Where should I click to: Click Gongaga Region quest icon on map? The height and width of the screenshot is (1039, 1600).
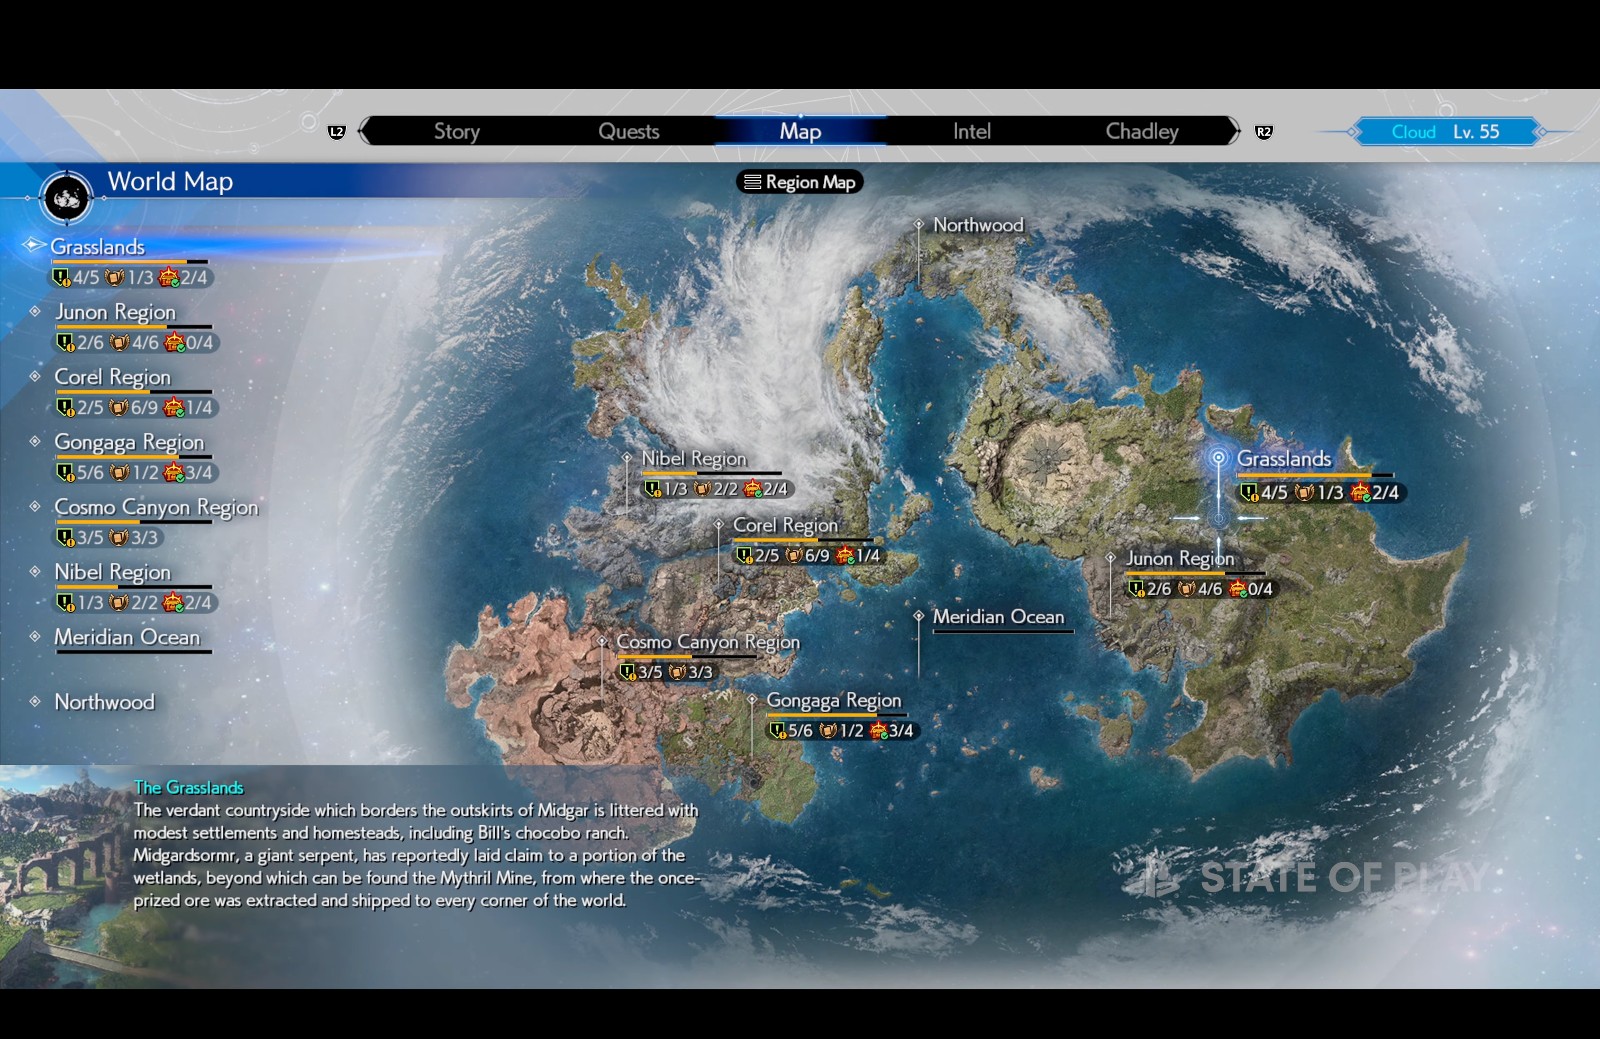[x=777, y=731]
